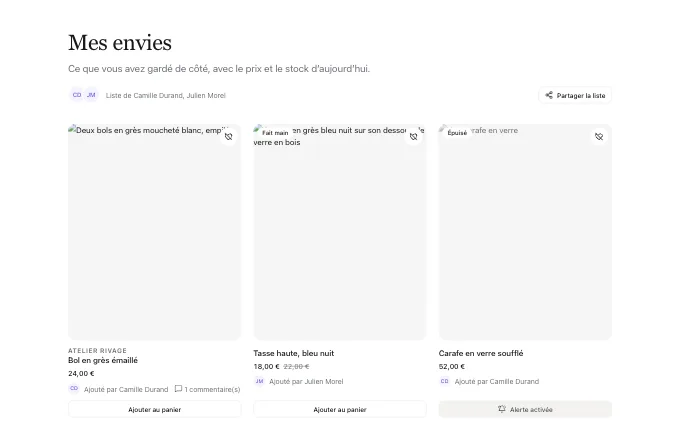The height and width of the screenshot is (425, 680).
Task: Click CD avatar under Carafe en verre soufflé
Action: (445, 381)
